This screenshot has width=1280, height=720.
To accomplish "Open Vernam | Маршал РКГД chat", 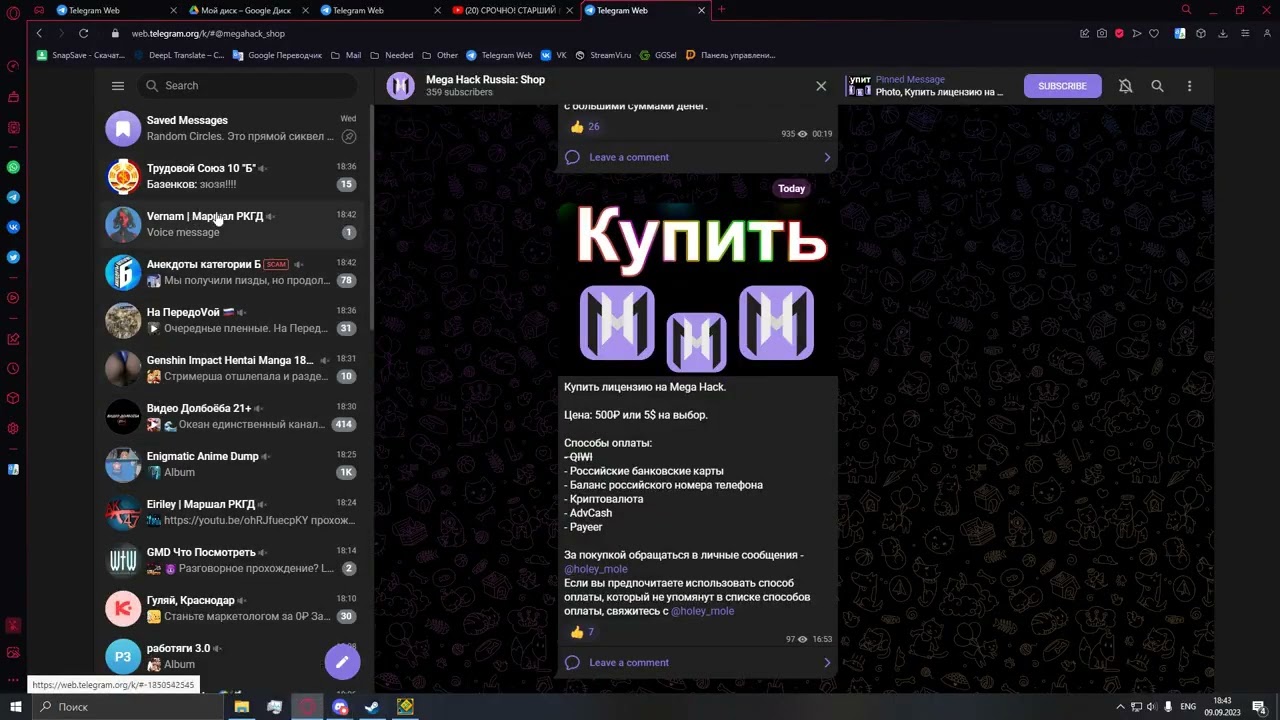I will click(233, 224).
